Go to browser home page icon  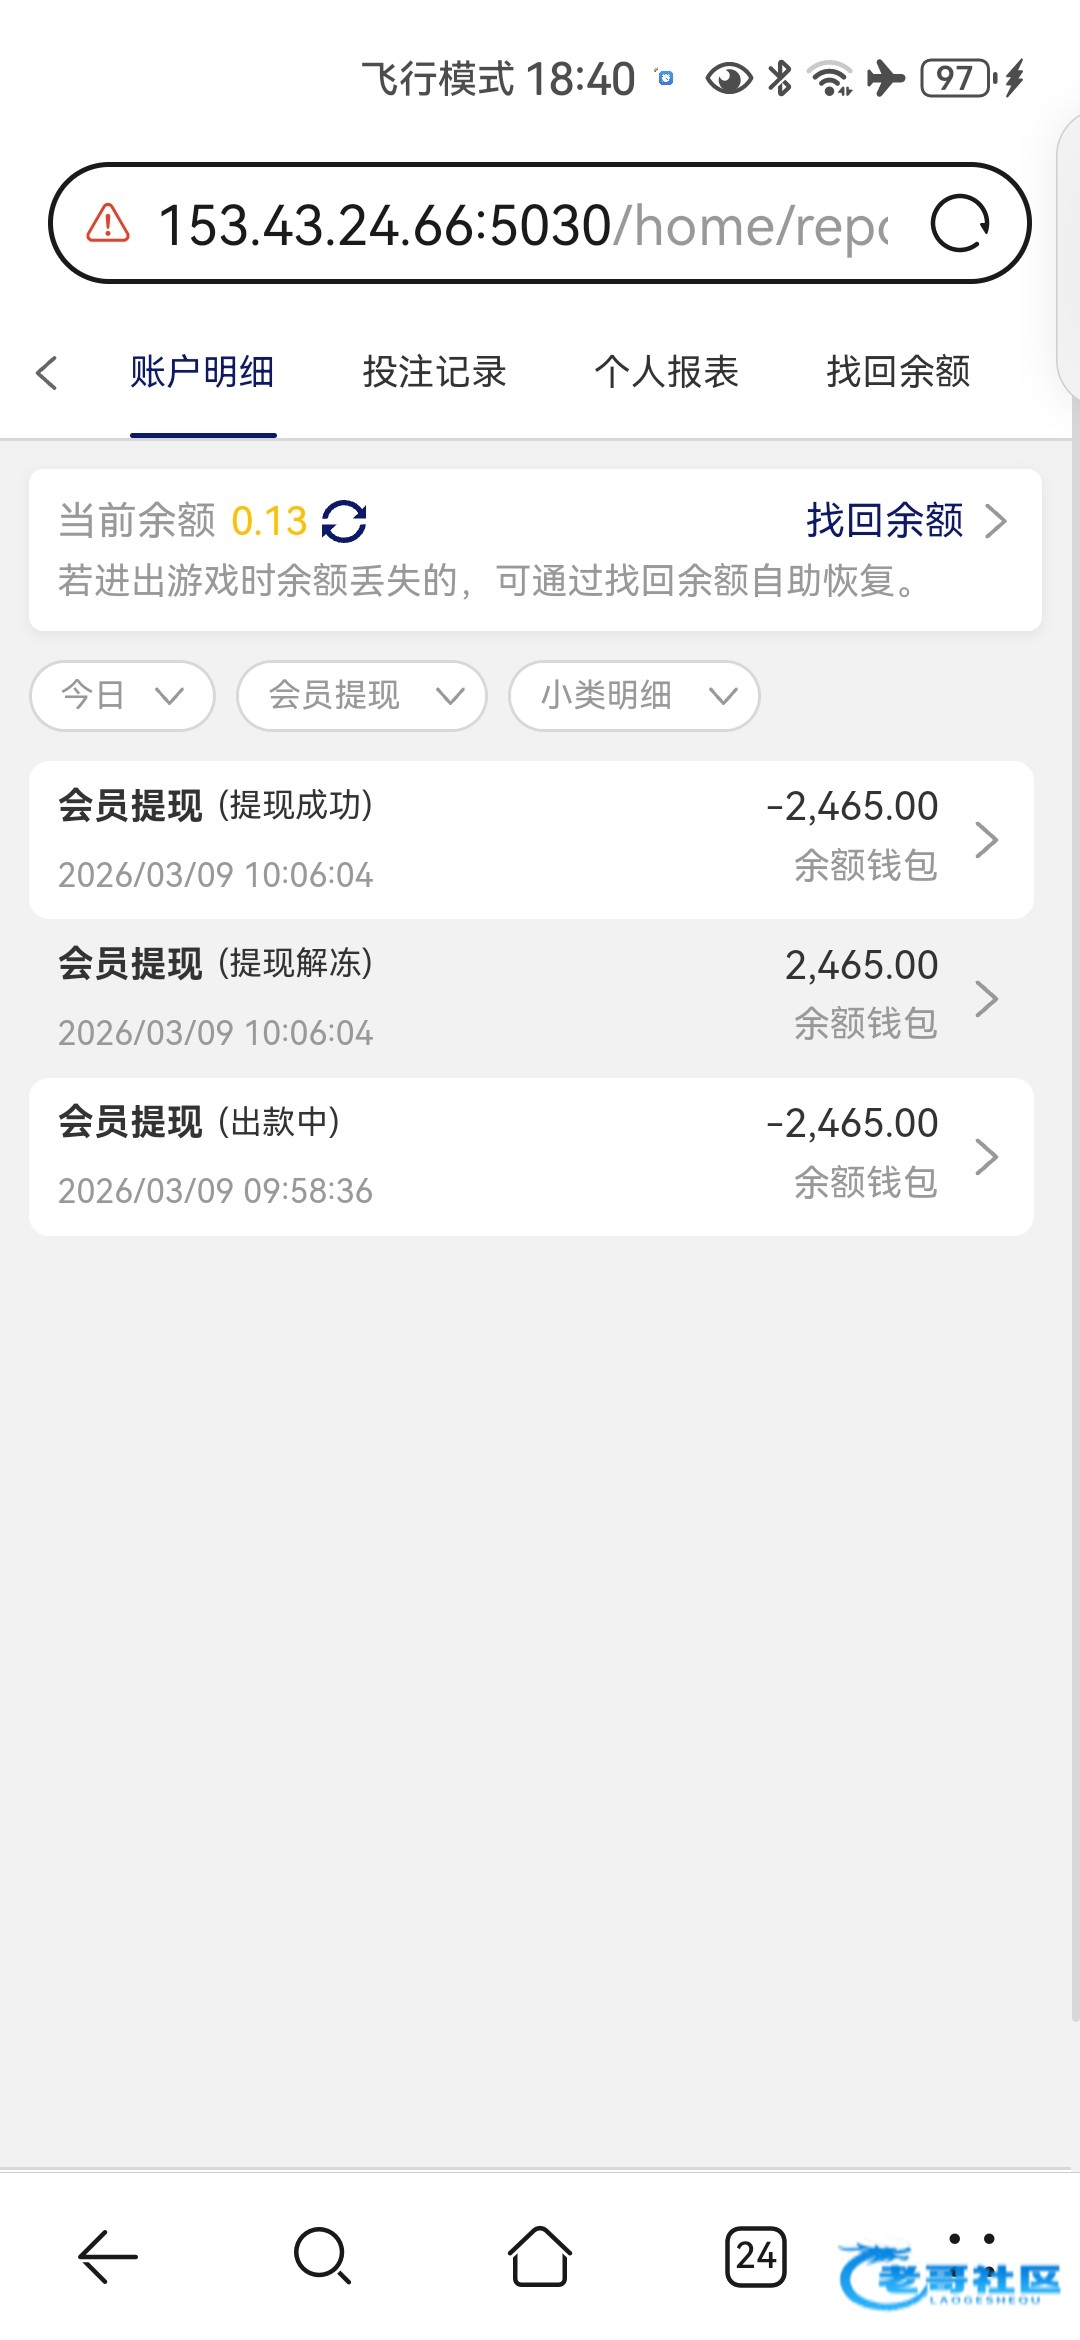pyautogui.click(x=540, y=2257)
